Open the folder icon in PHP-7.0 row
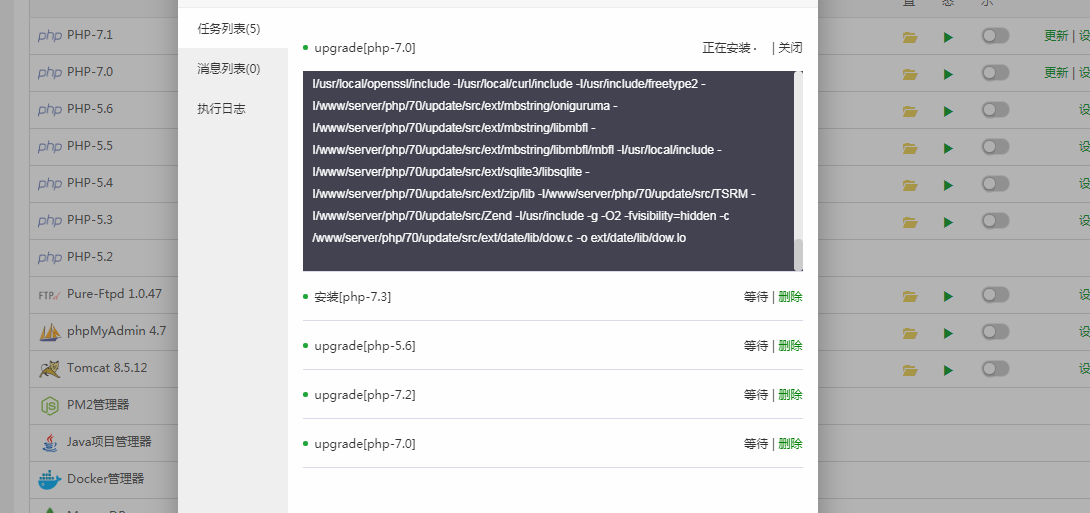 (x=910, y=74)
